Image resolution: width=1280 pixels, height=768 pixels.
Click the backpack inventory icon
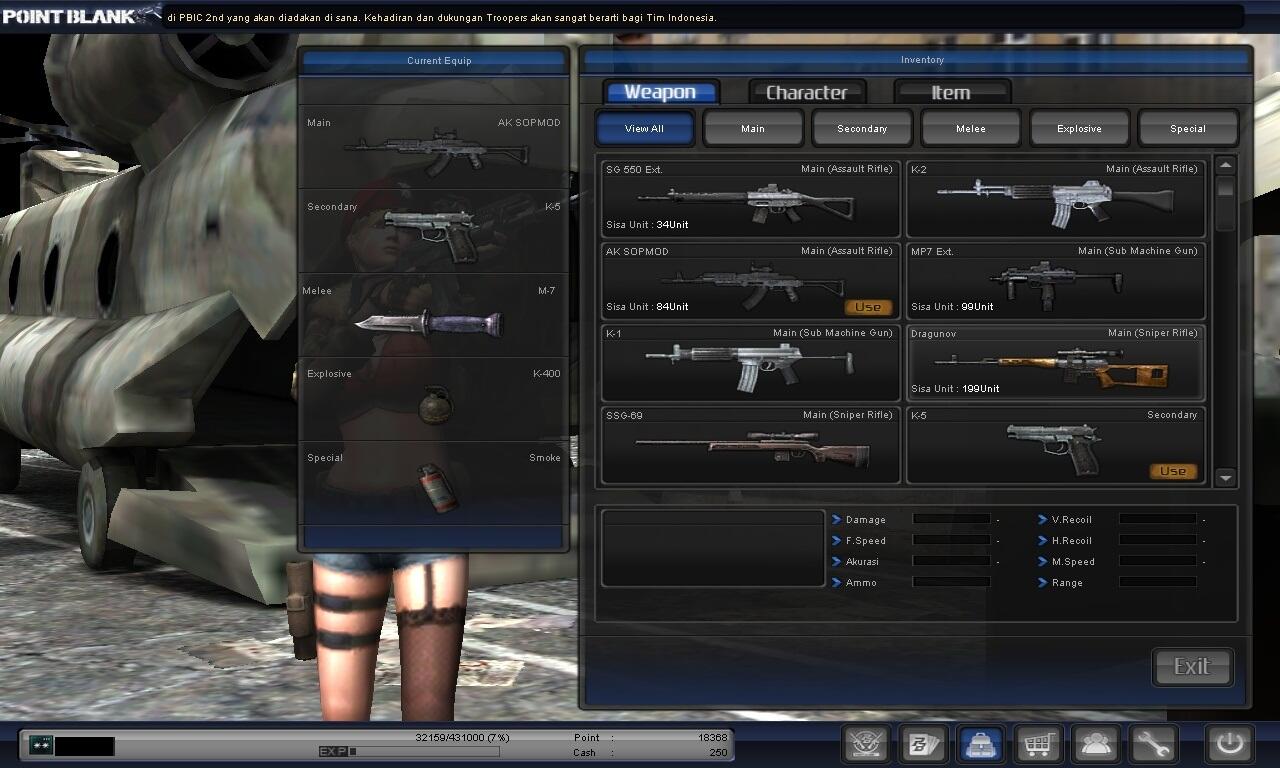[x=981, y=744]
